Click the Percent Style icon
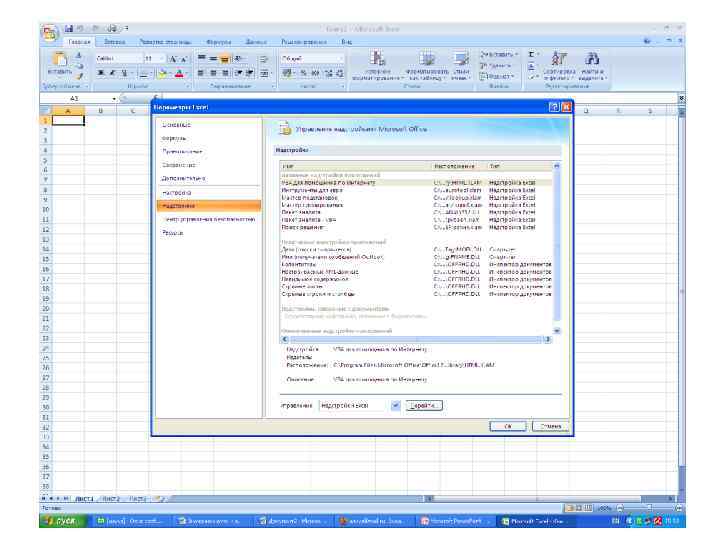 point(304,73)
